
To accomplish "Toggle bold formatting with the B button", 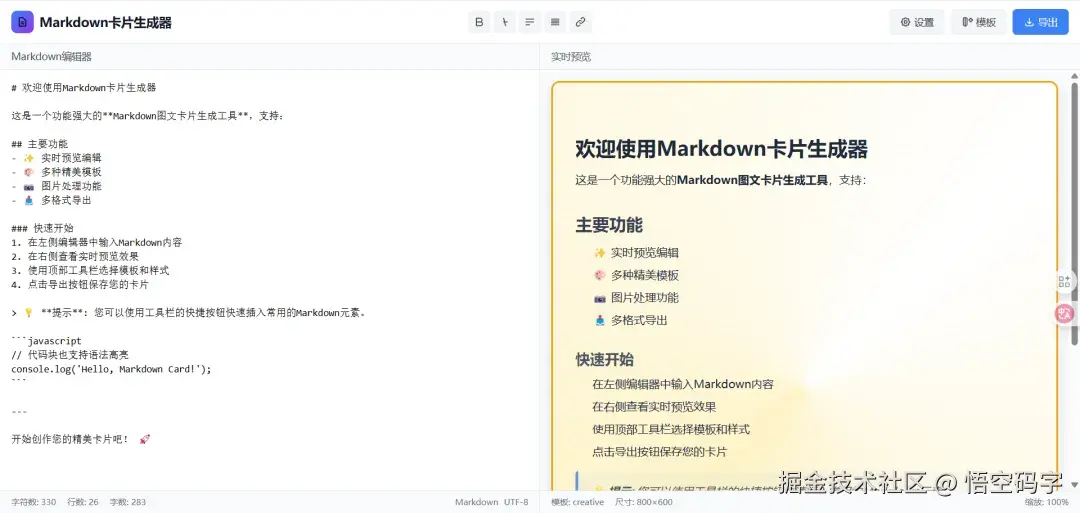I will pos(479,22).
